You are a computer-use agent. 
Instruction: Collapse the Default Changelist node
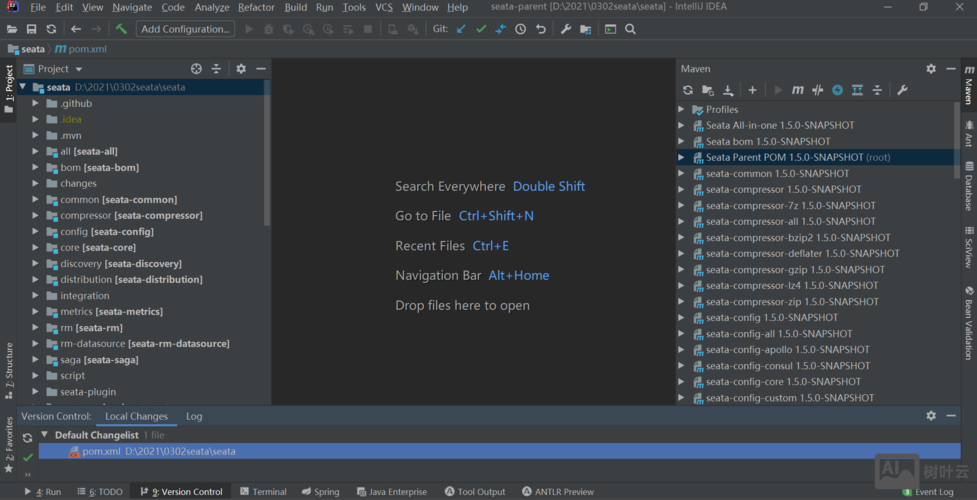pyautogui.click(x=44, y=436)
